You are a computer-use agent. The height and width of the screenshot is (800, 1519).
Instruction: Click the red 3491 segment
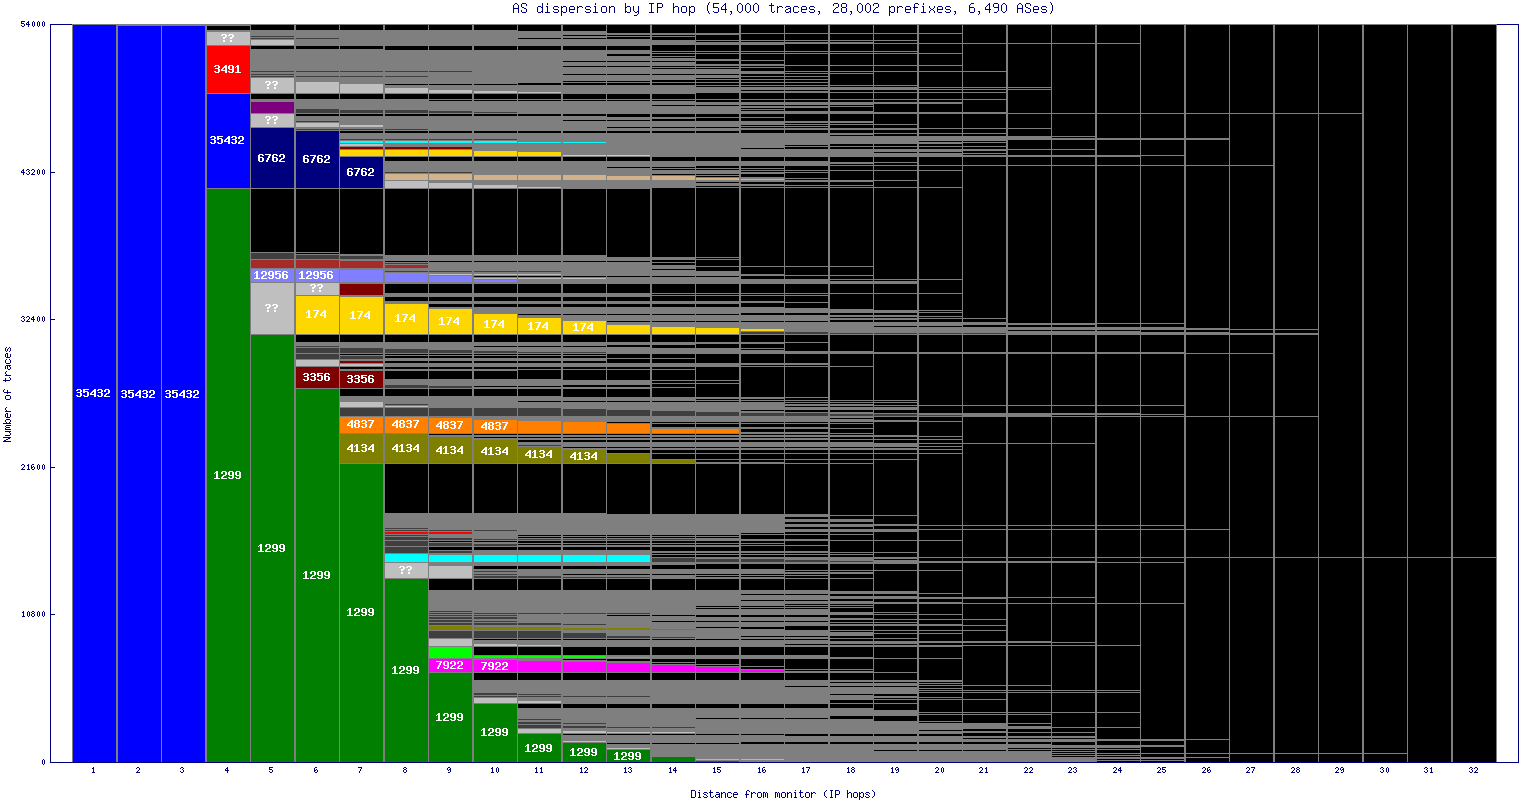coord(228,69)
